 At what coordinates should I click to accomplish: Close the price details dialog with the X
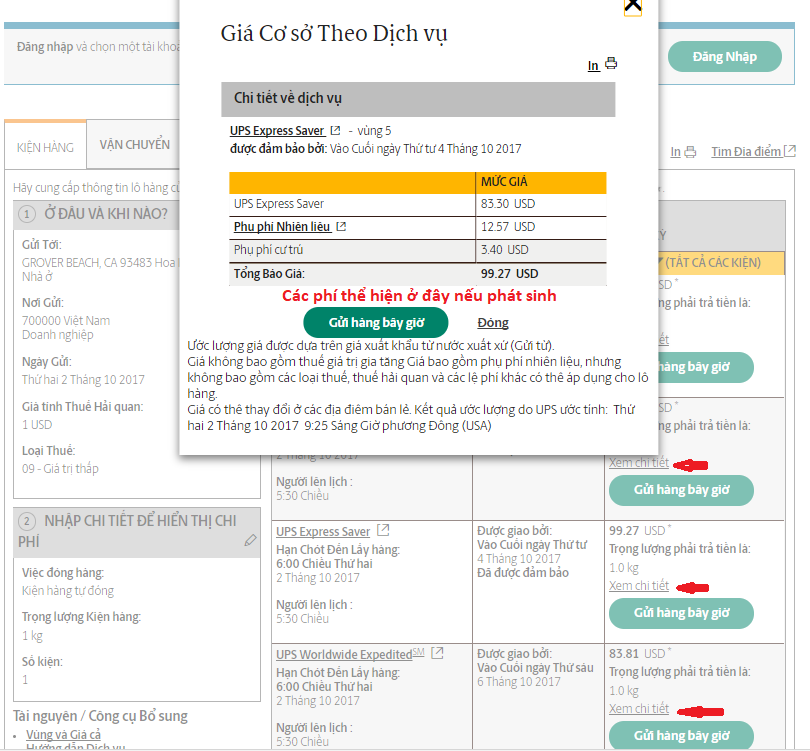pyautogui.click(x=633, y=6)
